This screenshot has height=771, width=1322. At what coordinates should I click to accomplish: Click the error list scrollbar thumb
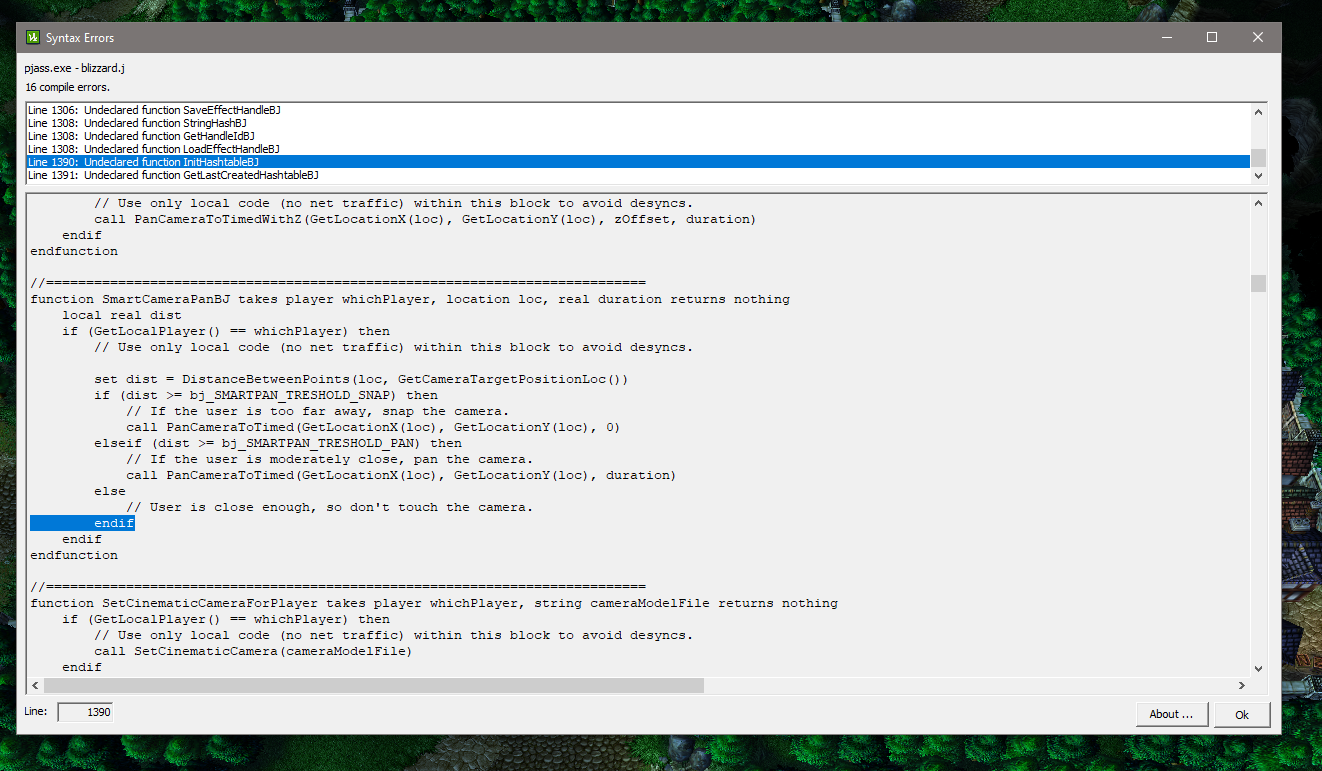pyautogui.click(x=1258, y=157)
